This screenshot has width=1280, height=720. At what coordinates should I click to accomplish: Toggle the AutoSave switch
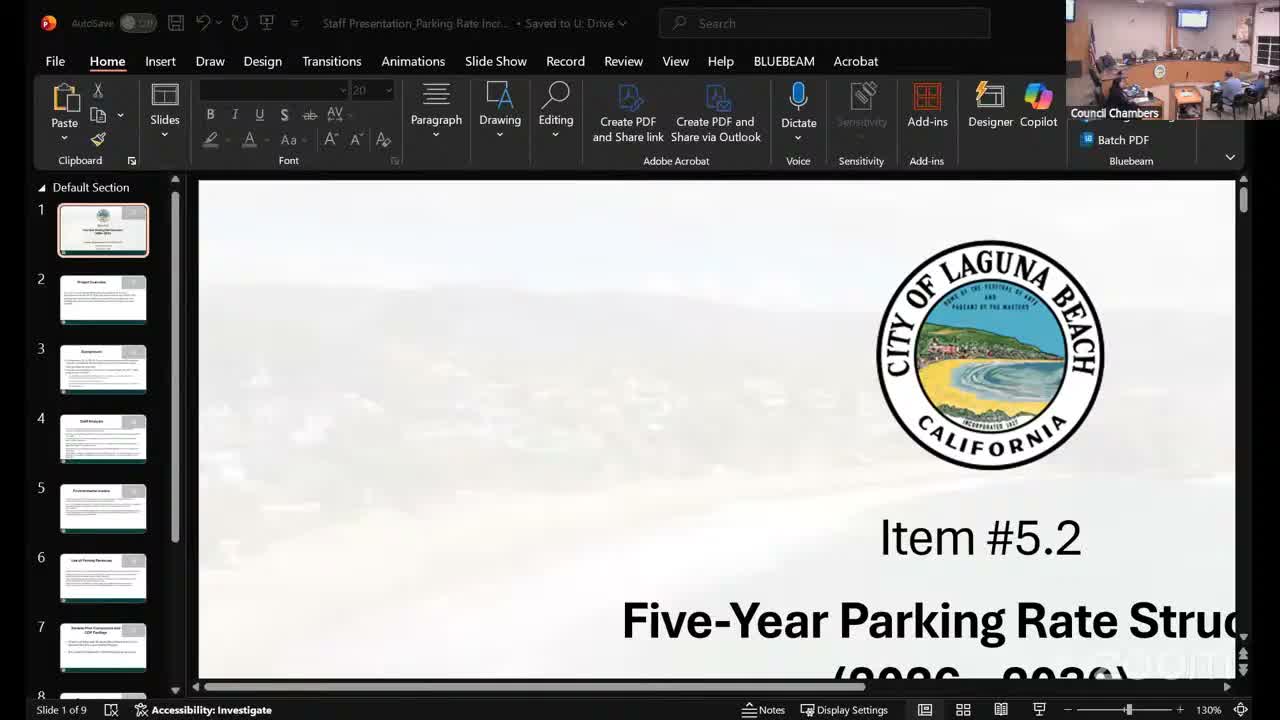138,23
